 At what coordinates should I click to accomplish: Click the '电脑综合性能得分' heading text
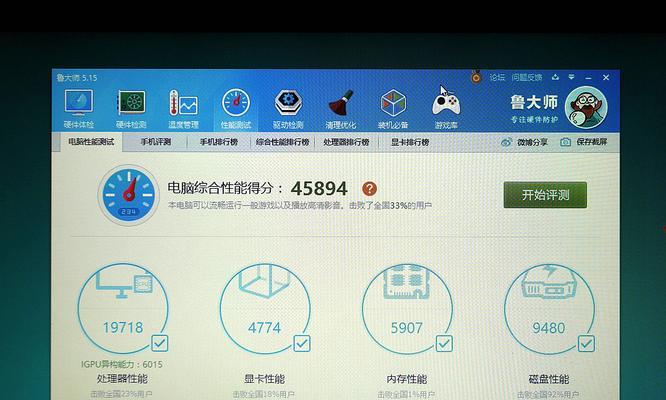[x=221, y=188]
